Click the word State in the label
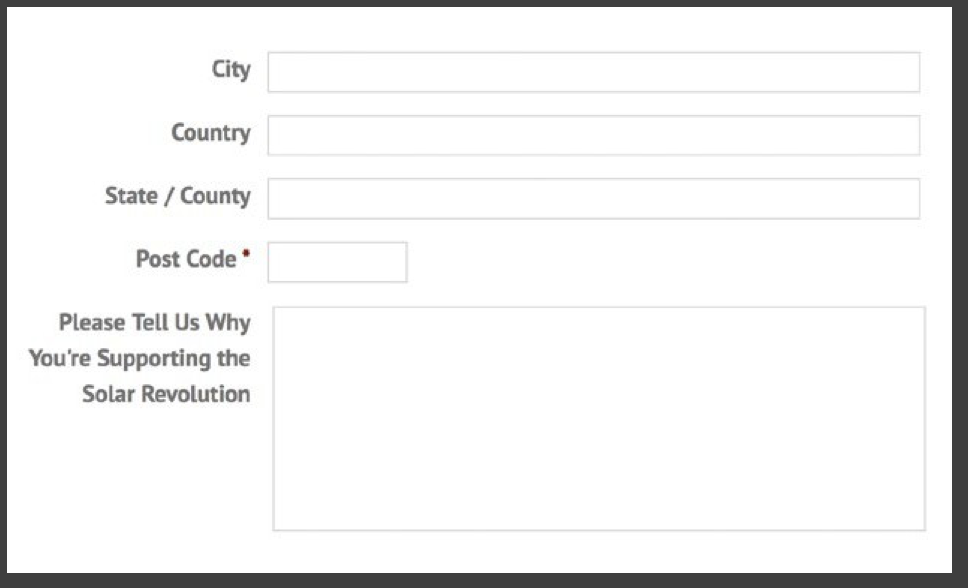Image resolution: width=968 pixels, height=588 pixels. tap(130, 196)
